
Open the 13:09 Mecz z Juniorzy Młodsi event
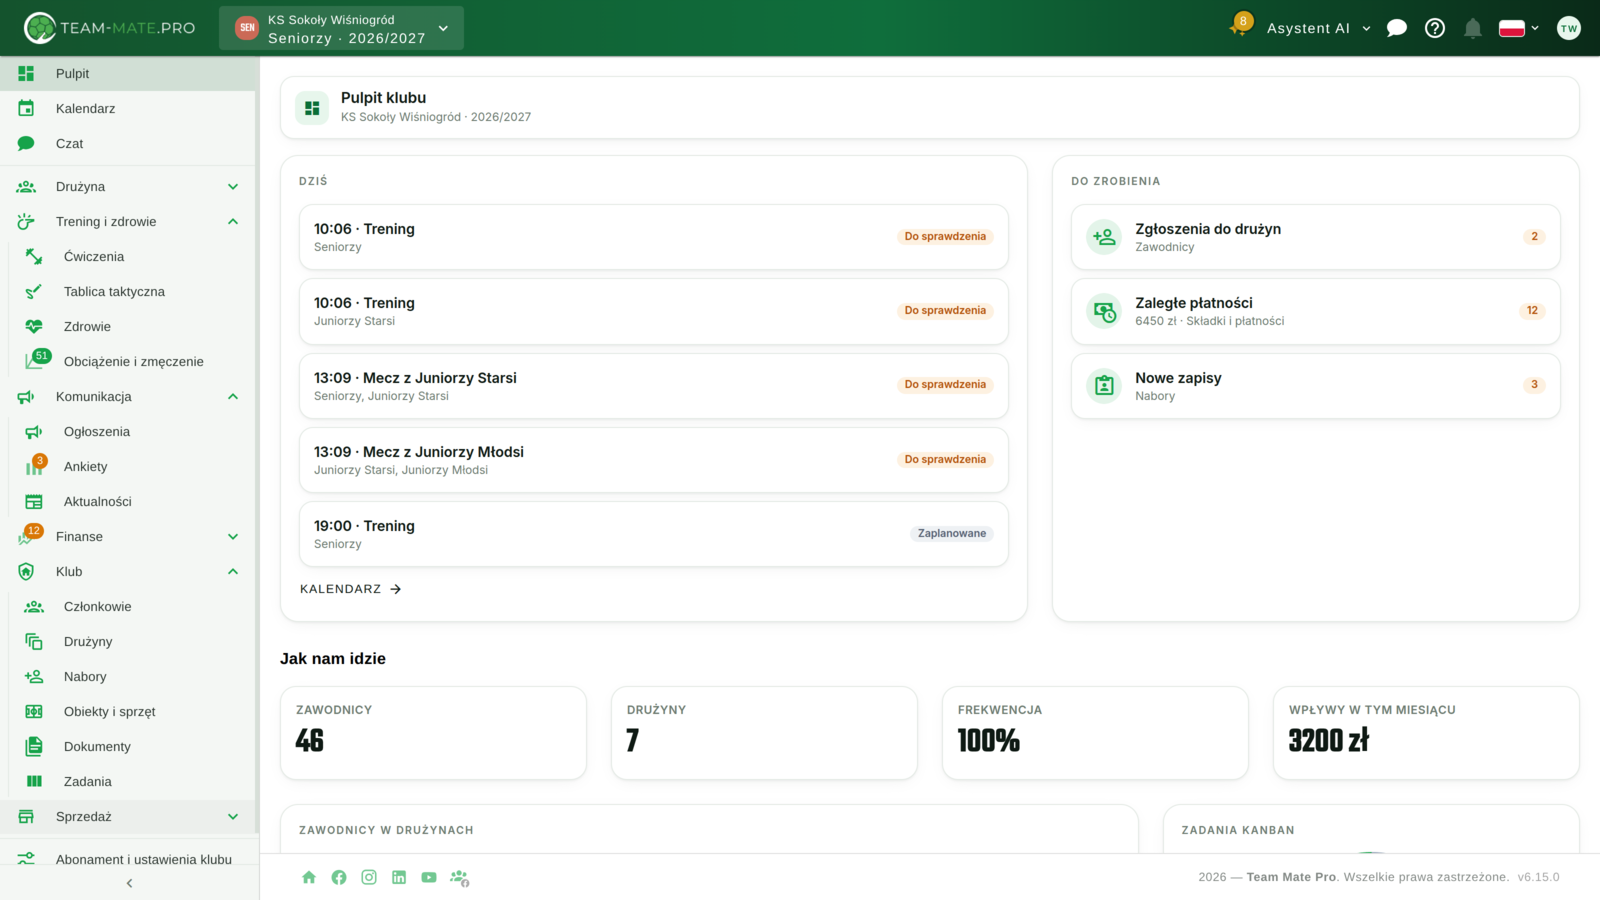[654, 460]
